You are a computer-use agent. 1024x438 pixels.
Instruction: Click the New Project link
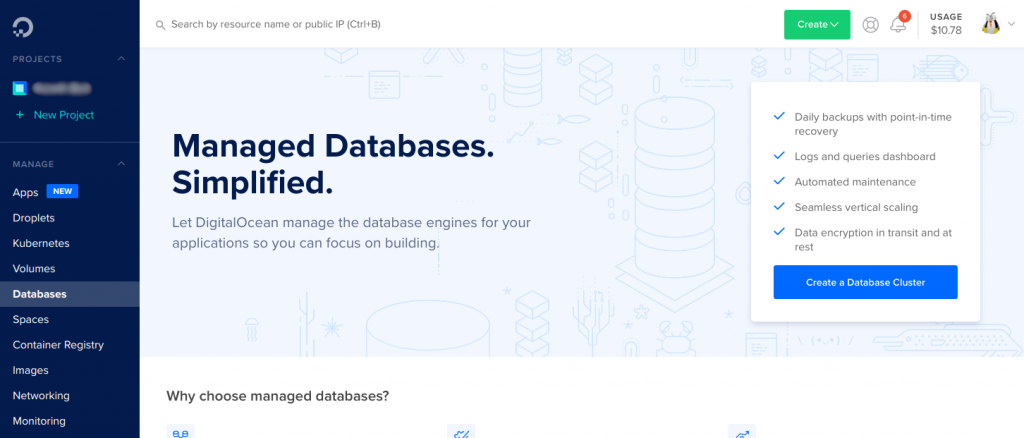64,115
